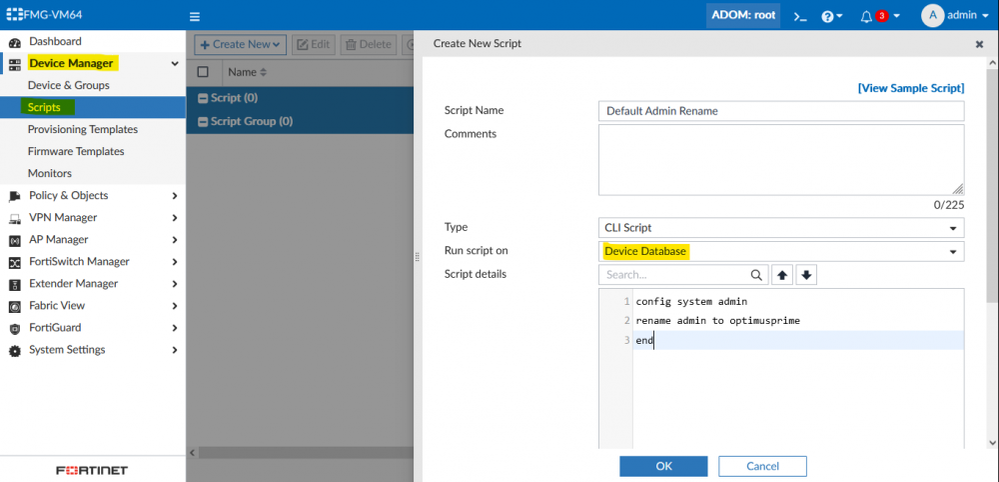Click the search magnifier in Script details

point(756,275)
